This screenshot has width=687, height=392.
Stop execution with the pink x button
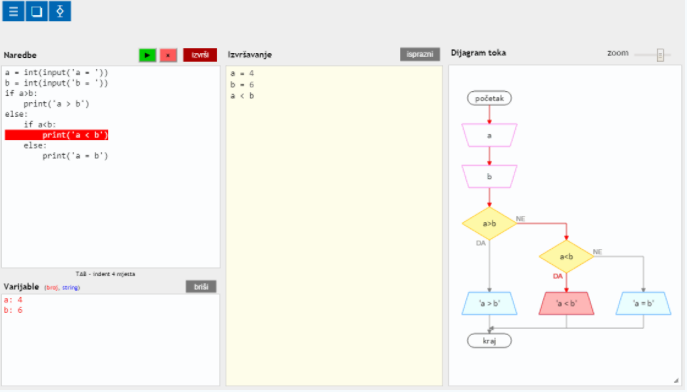168,55
